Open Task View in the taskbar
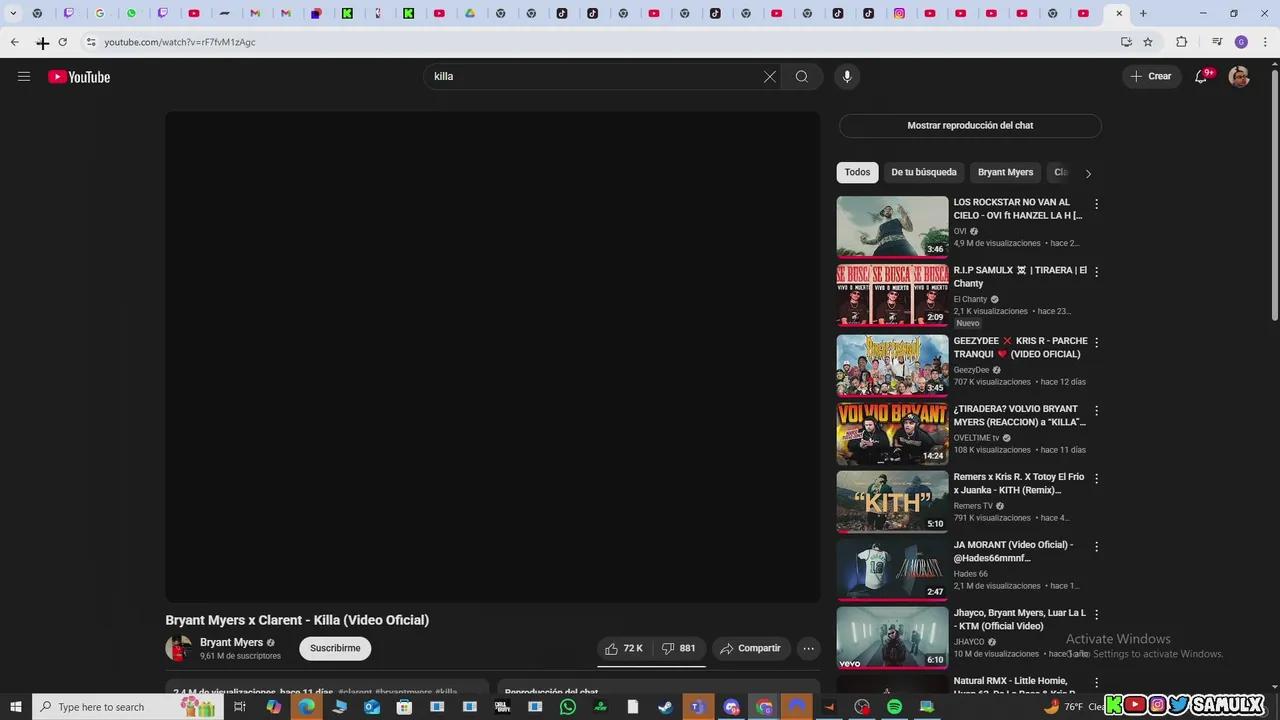Image resolution: width=1280 pixels, height=720 pixels. [x=240, y=707]
